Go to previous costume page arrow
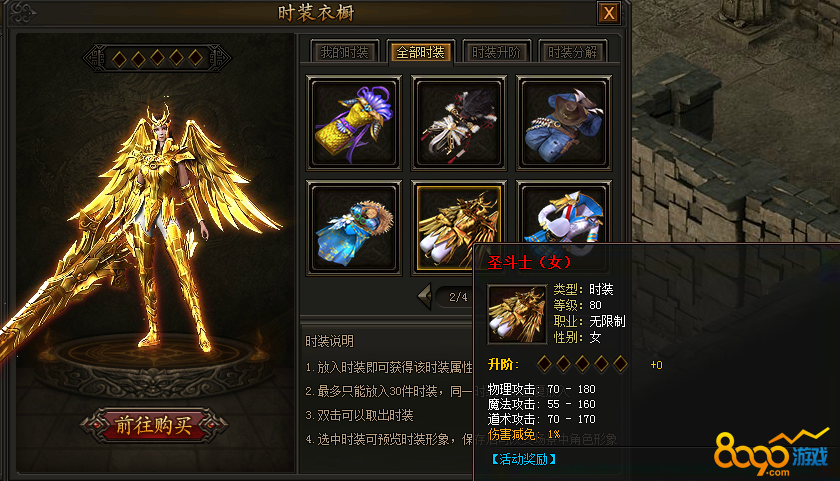The image size is (840, 481). [x=425, y=296]
